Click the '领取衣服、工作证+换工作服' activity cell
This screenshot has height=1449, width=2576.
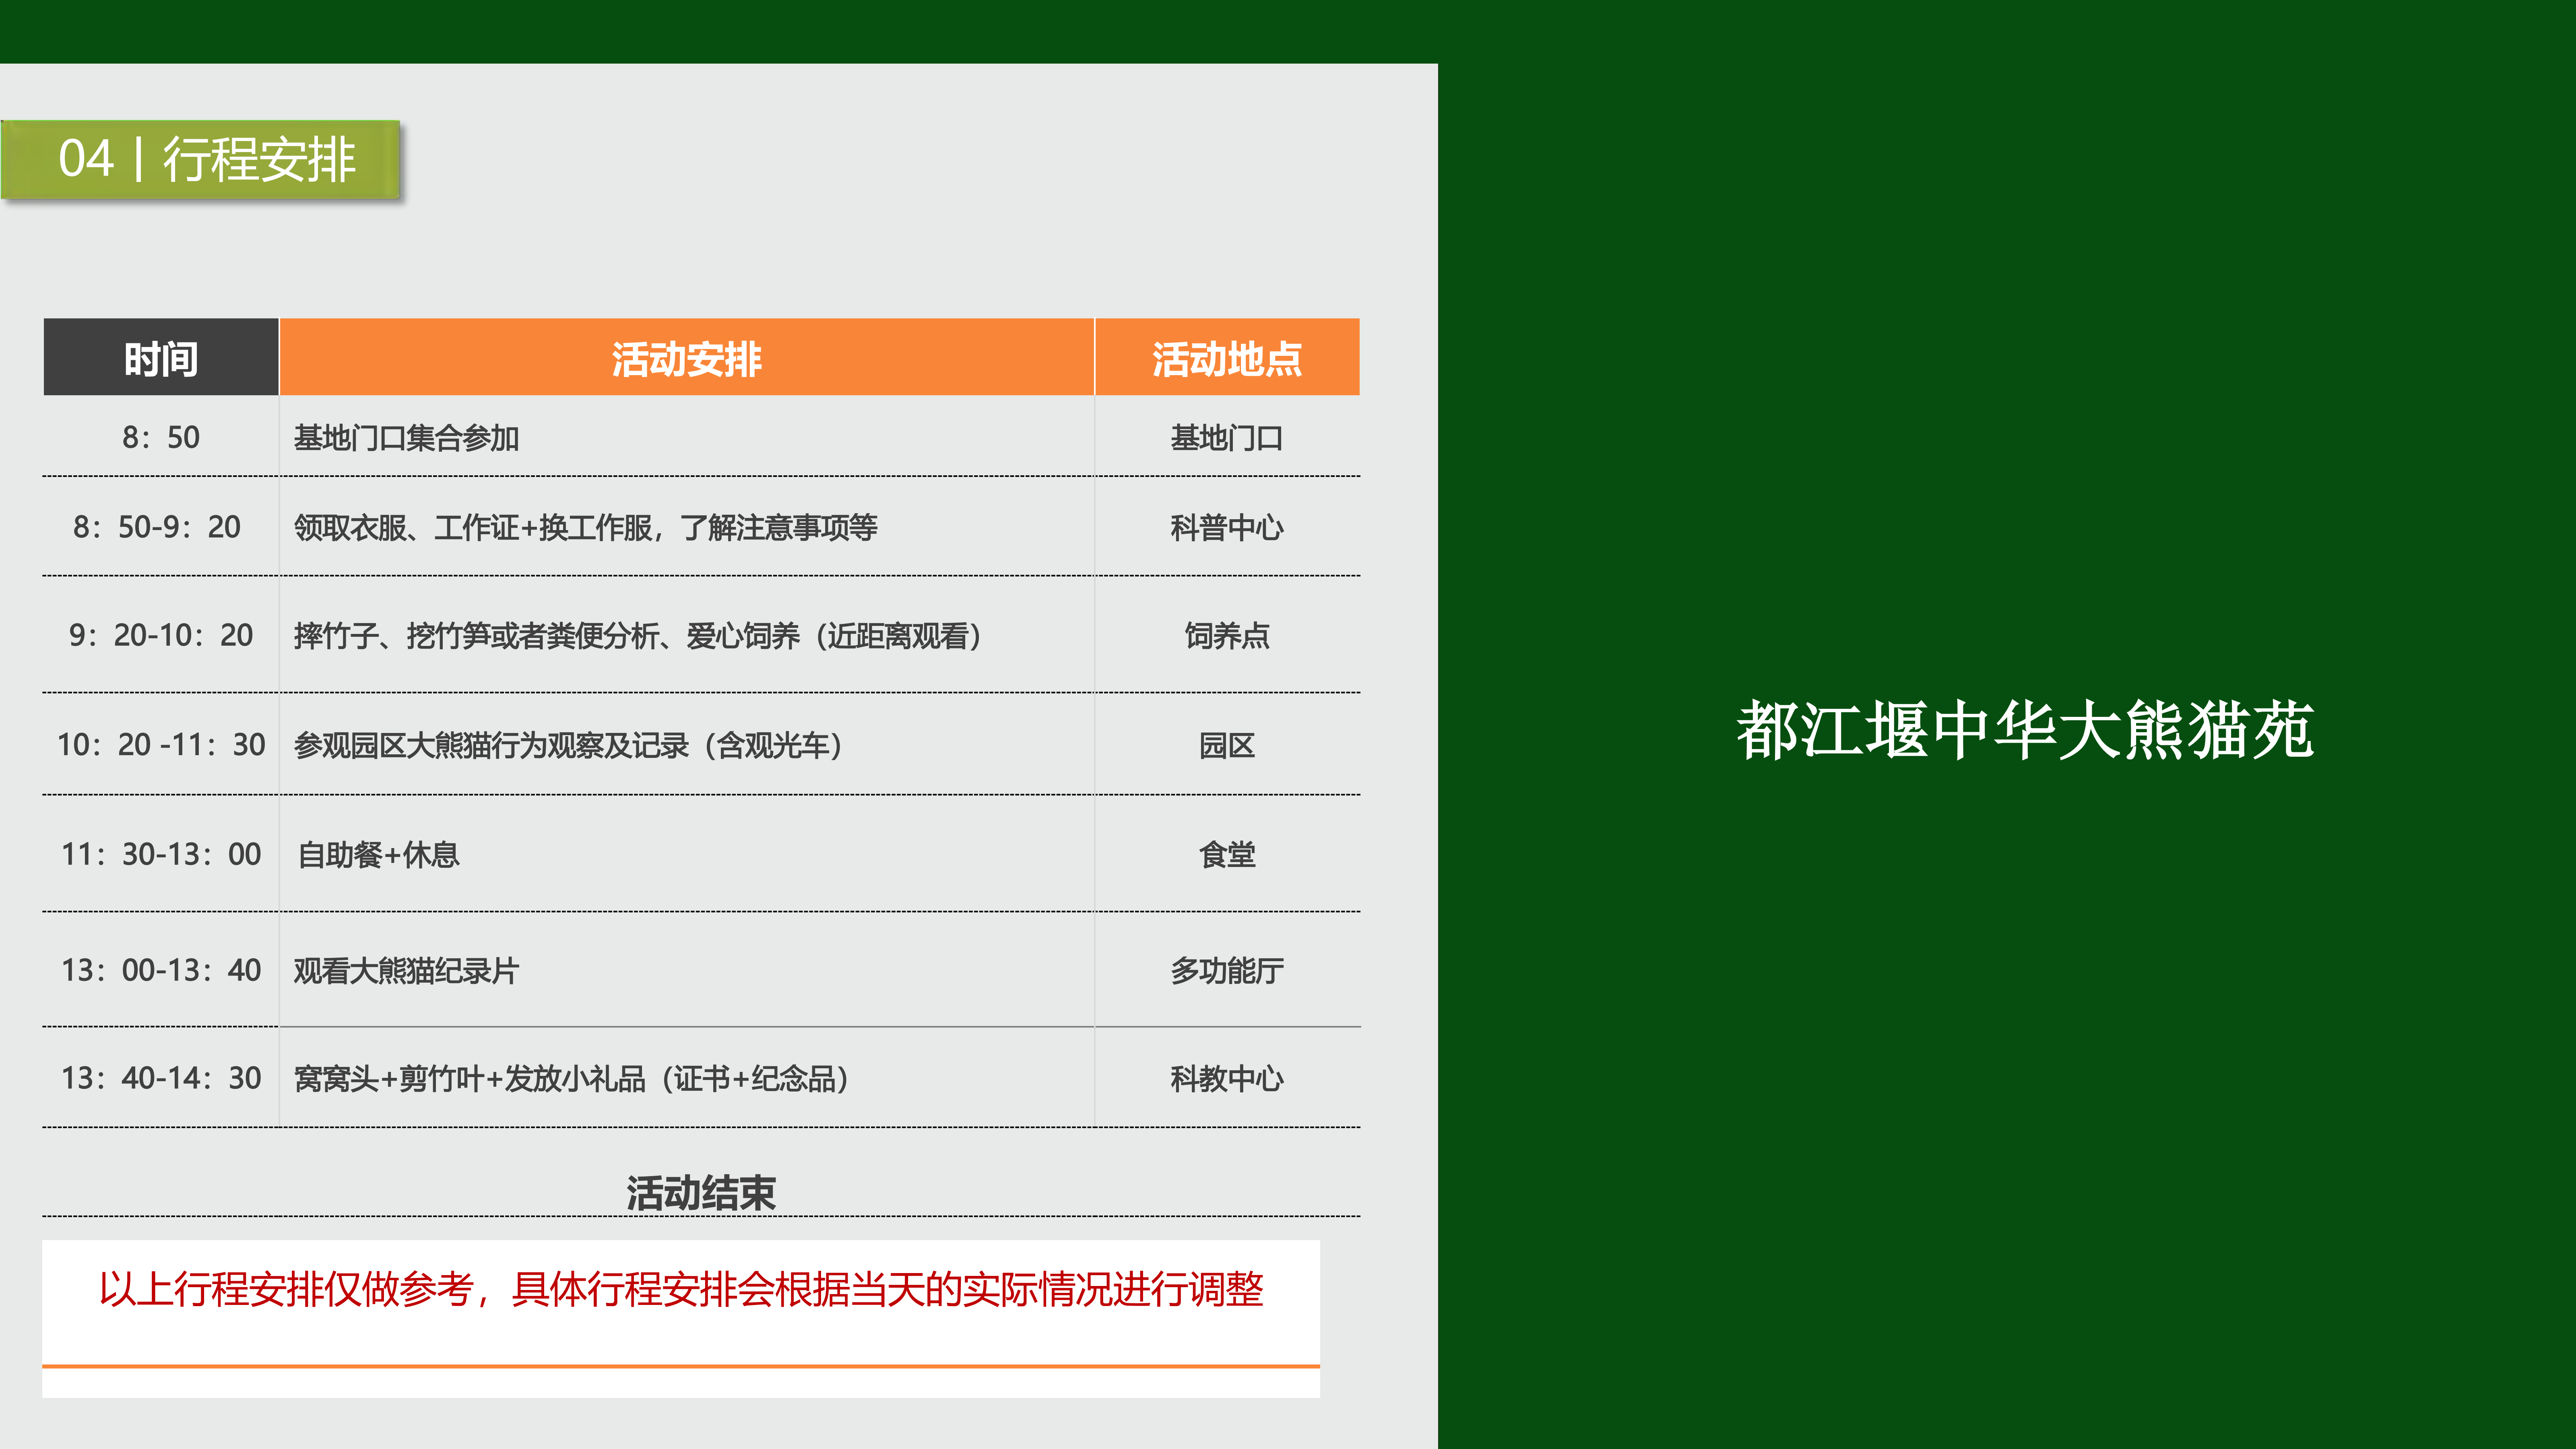click(x=687, y=527)
